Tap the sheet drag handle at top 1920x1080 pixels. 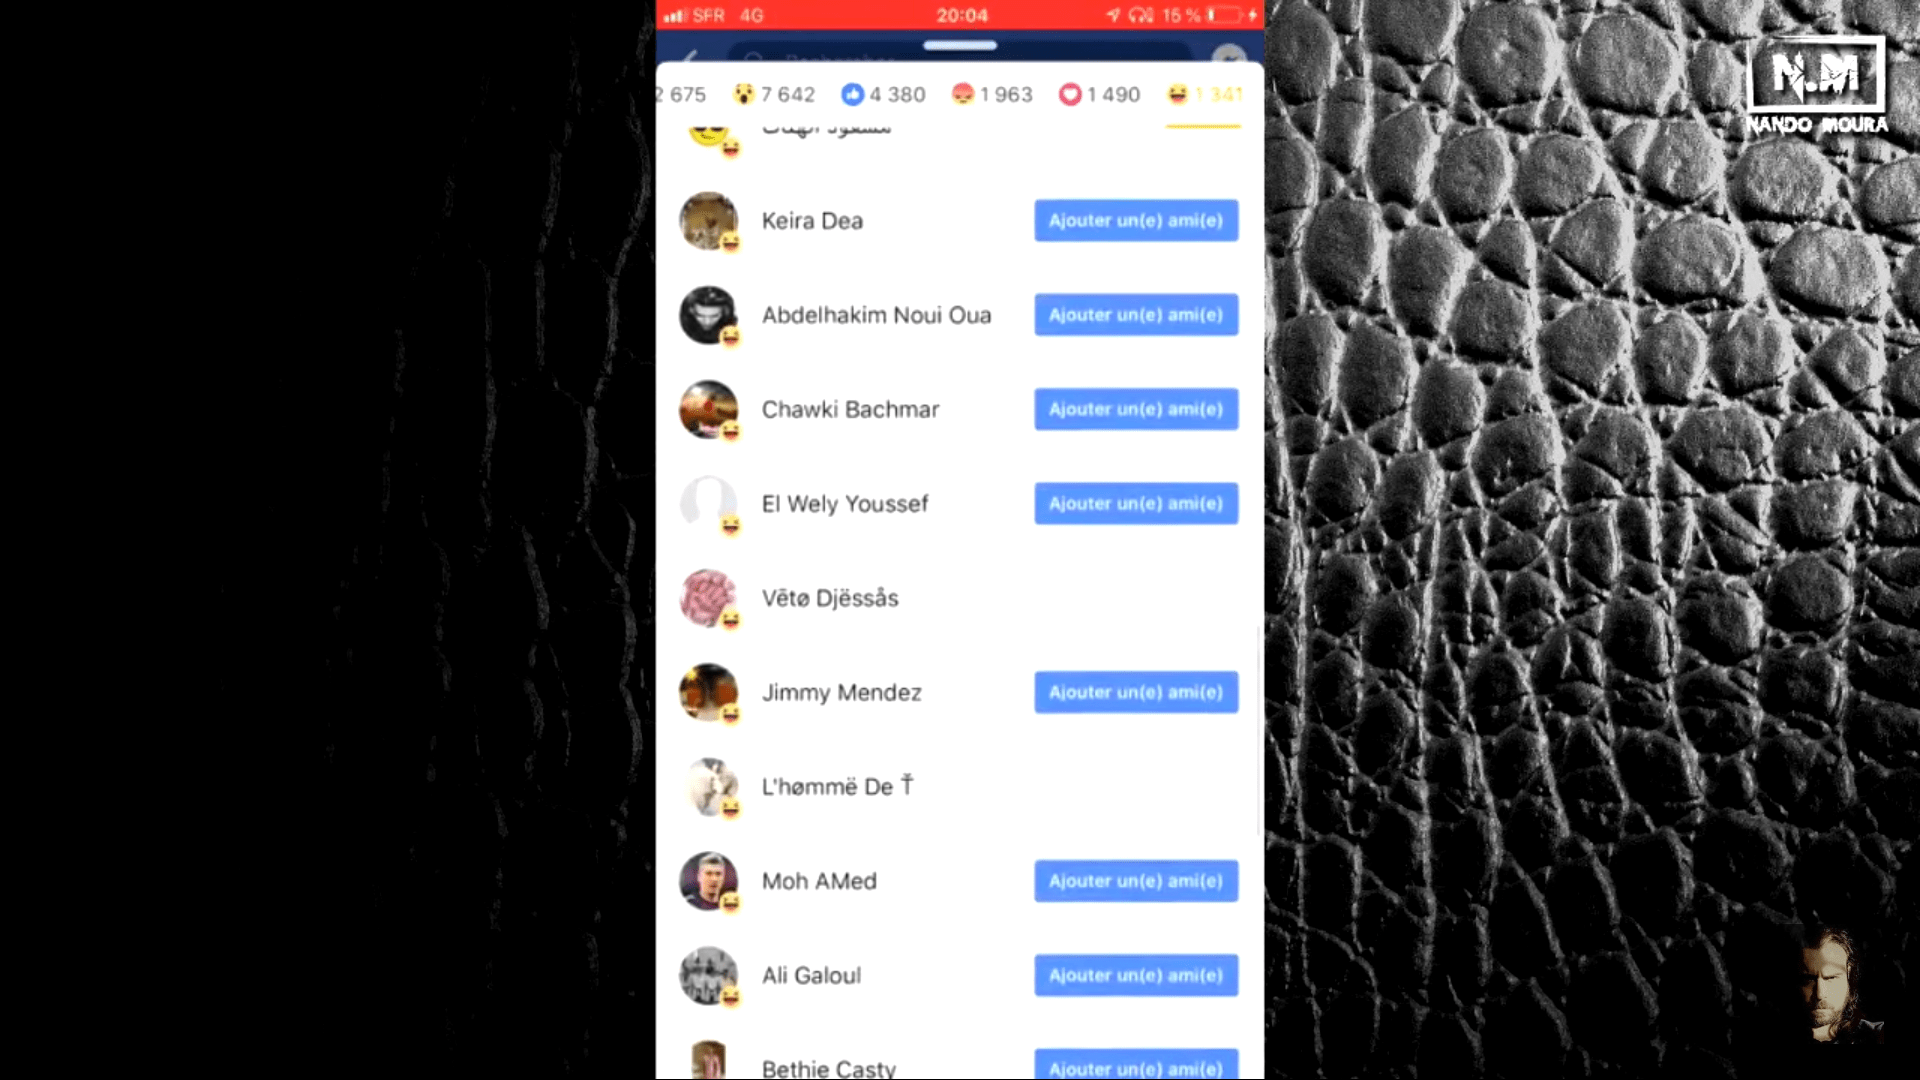(960, 45)
